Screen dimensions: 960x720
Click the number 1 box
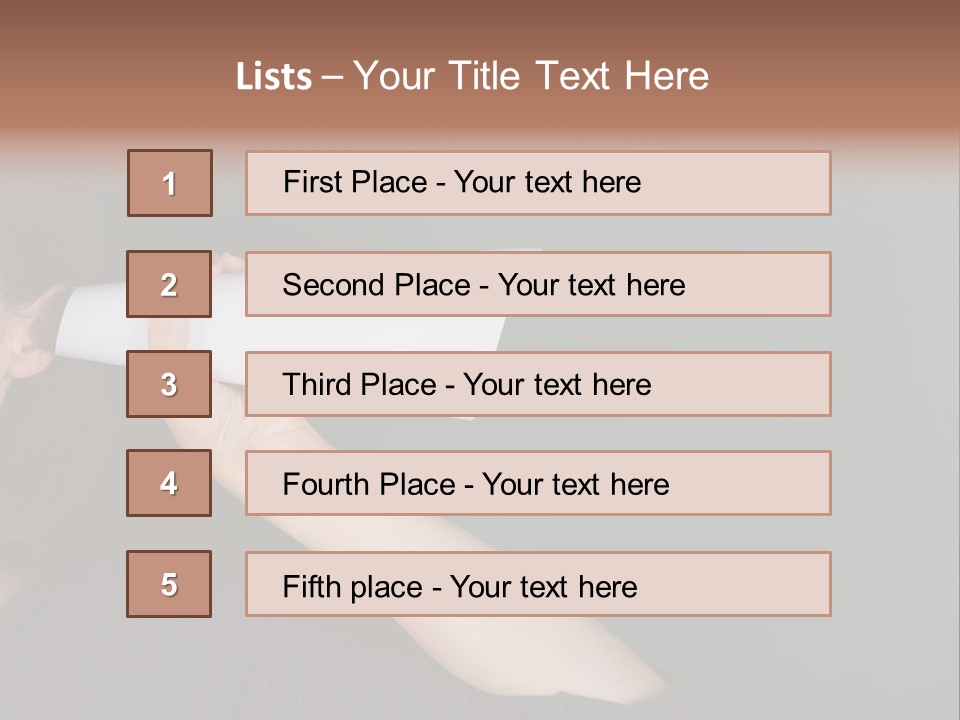[x=170, y=183]
